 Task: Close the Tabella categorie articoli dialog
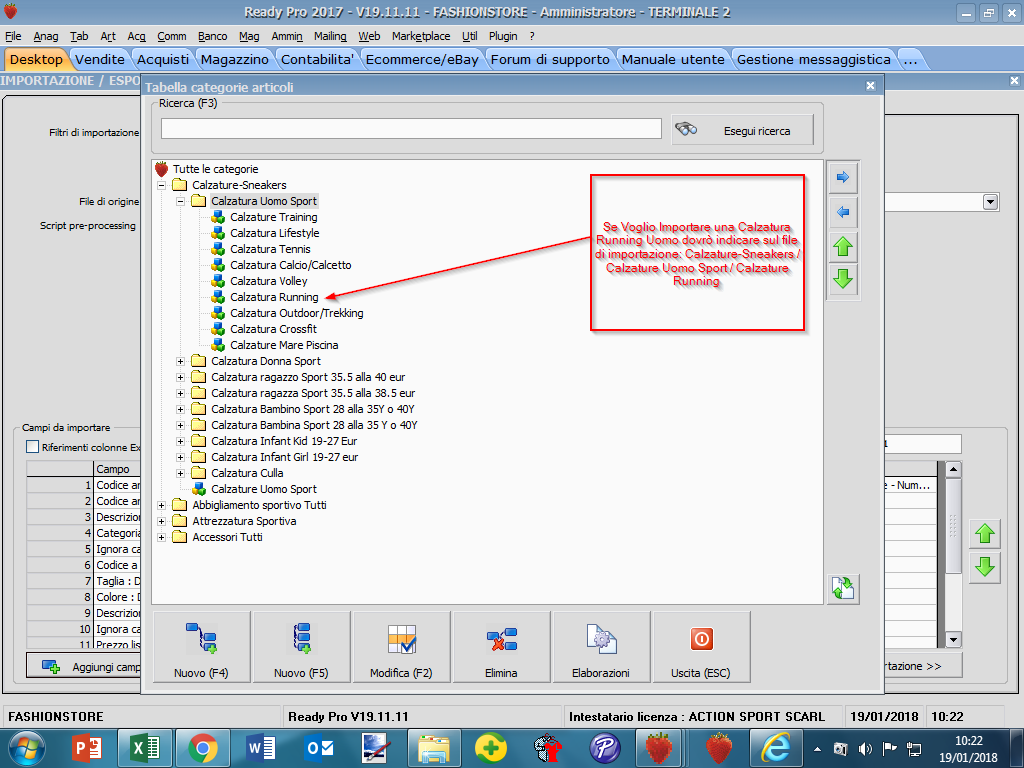pos(871,86)
